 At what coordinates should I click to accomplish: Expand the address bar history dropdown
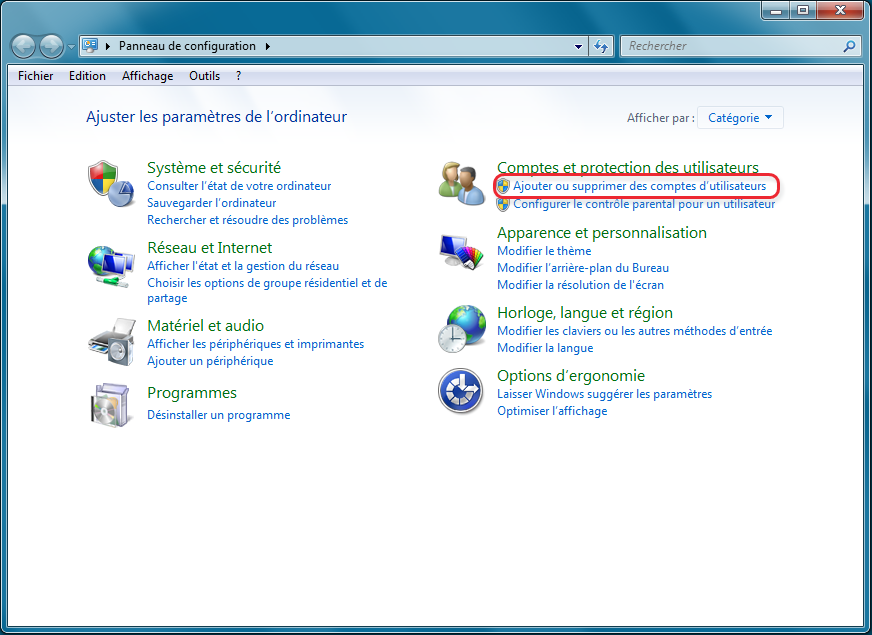(578, 47)
